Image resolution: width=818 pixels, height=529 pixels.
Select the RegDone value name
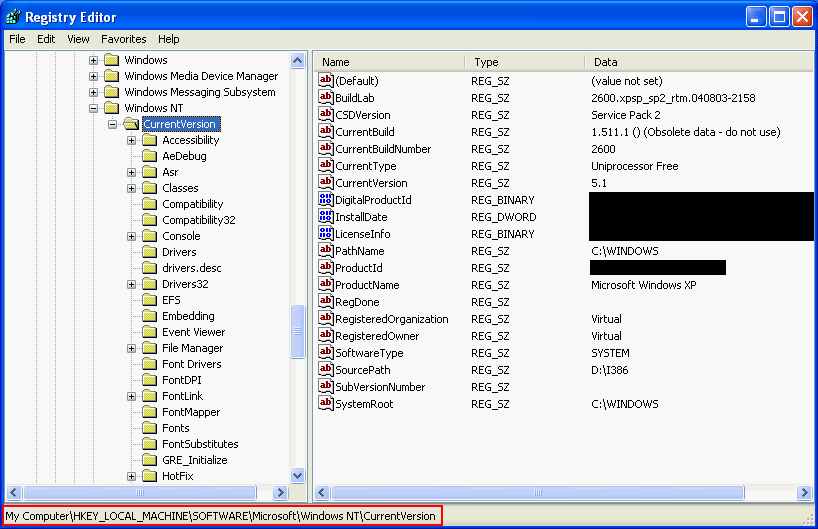(x=357, y=302)
